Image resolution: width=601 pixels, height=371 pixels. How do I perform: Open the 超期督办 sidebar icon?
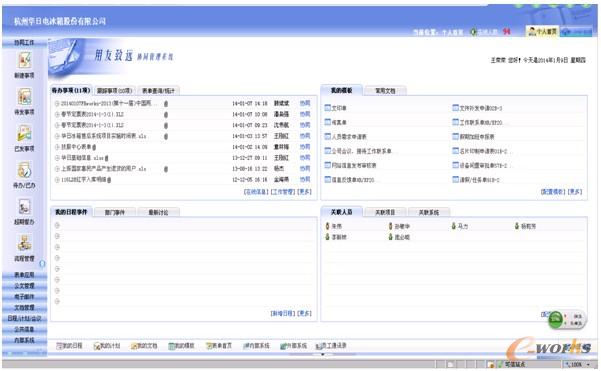[x=25, y=207]
